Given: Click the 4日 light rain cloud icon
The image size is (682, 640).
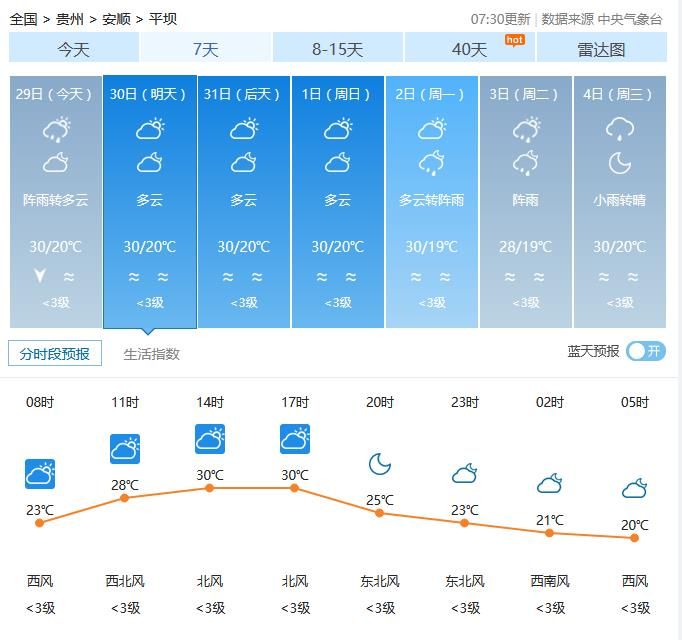Looking at the screenshot, I should (620, 129).
